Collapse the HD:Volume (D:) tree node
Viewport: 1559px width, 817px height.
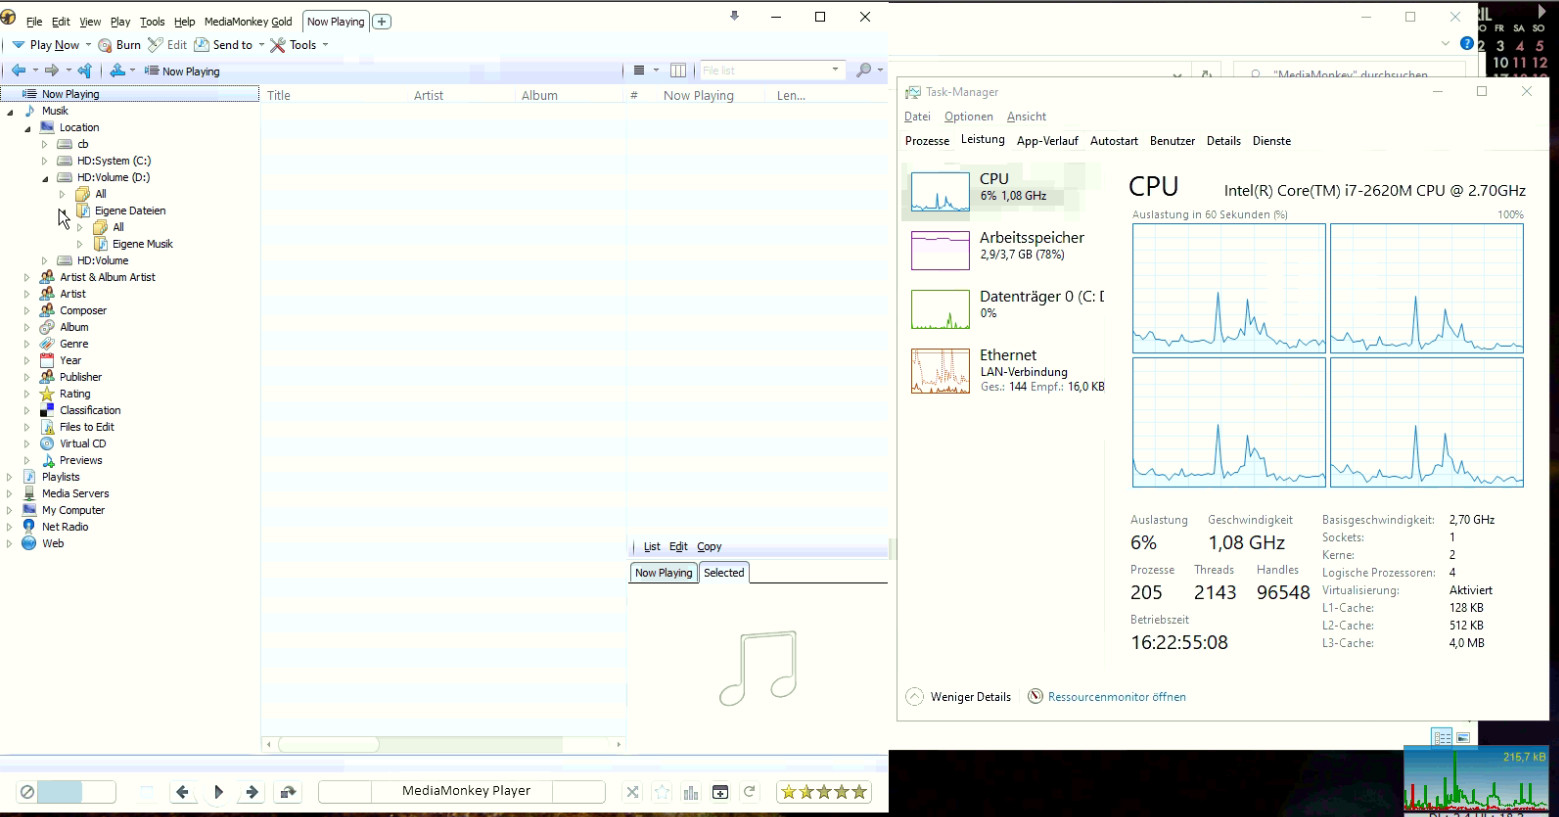pyautogui.click(x=45, y=178)
